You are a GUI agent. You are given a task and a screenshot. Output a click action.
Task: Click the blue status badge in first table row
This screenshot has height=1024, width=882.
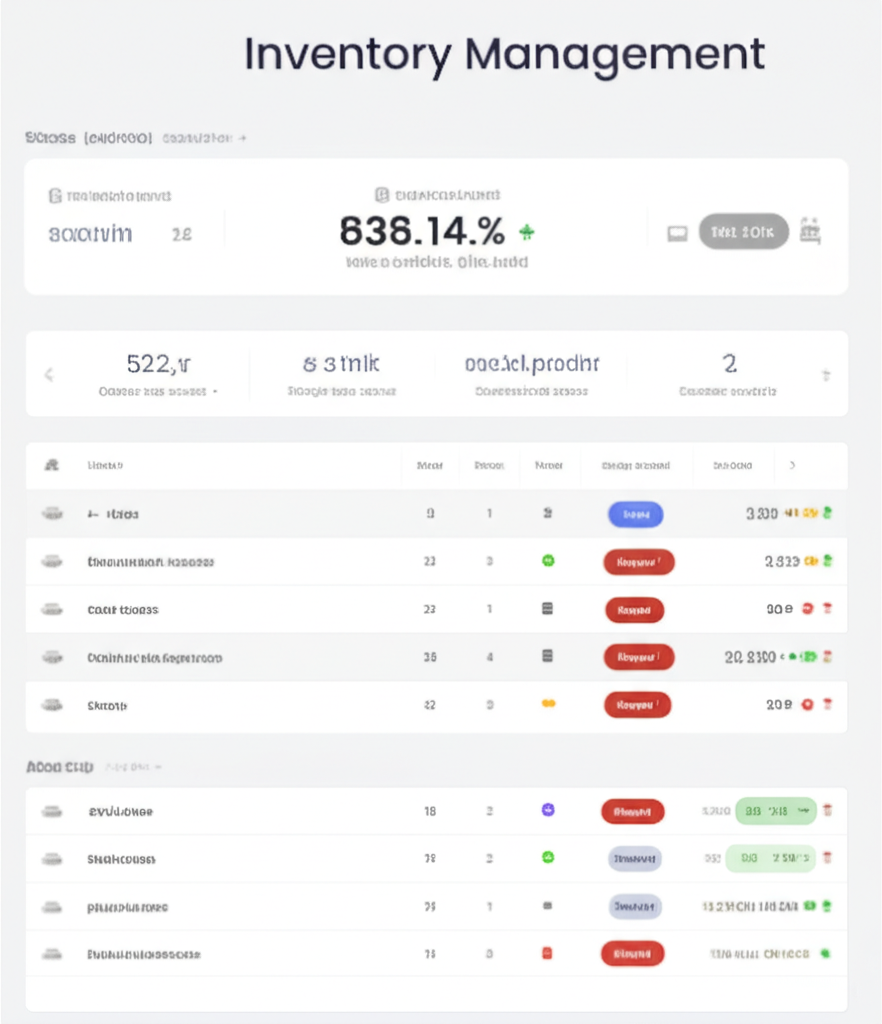pos(635,514)
